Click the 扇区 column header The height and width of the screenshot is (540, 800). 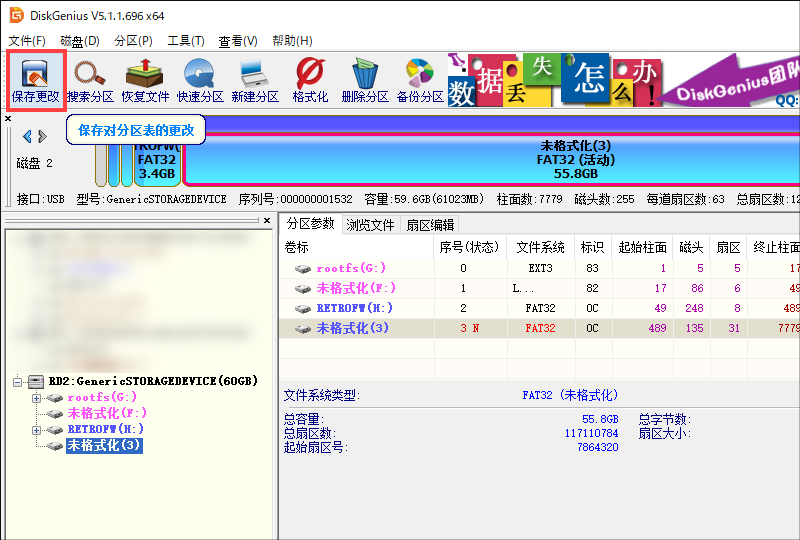point(728,247)
